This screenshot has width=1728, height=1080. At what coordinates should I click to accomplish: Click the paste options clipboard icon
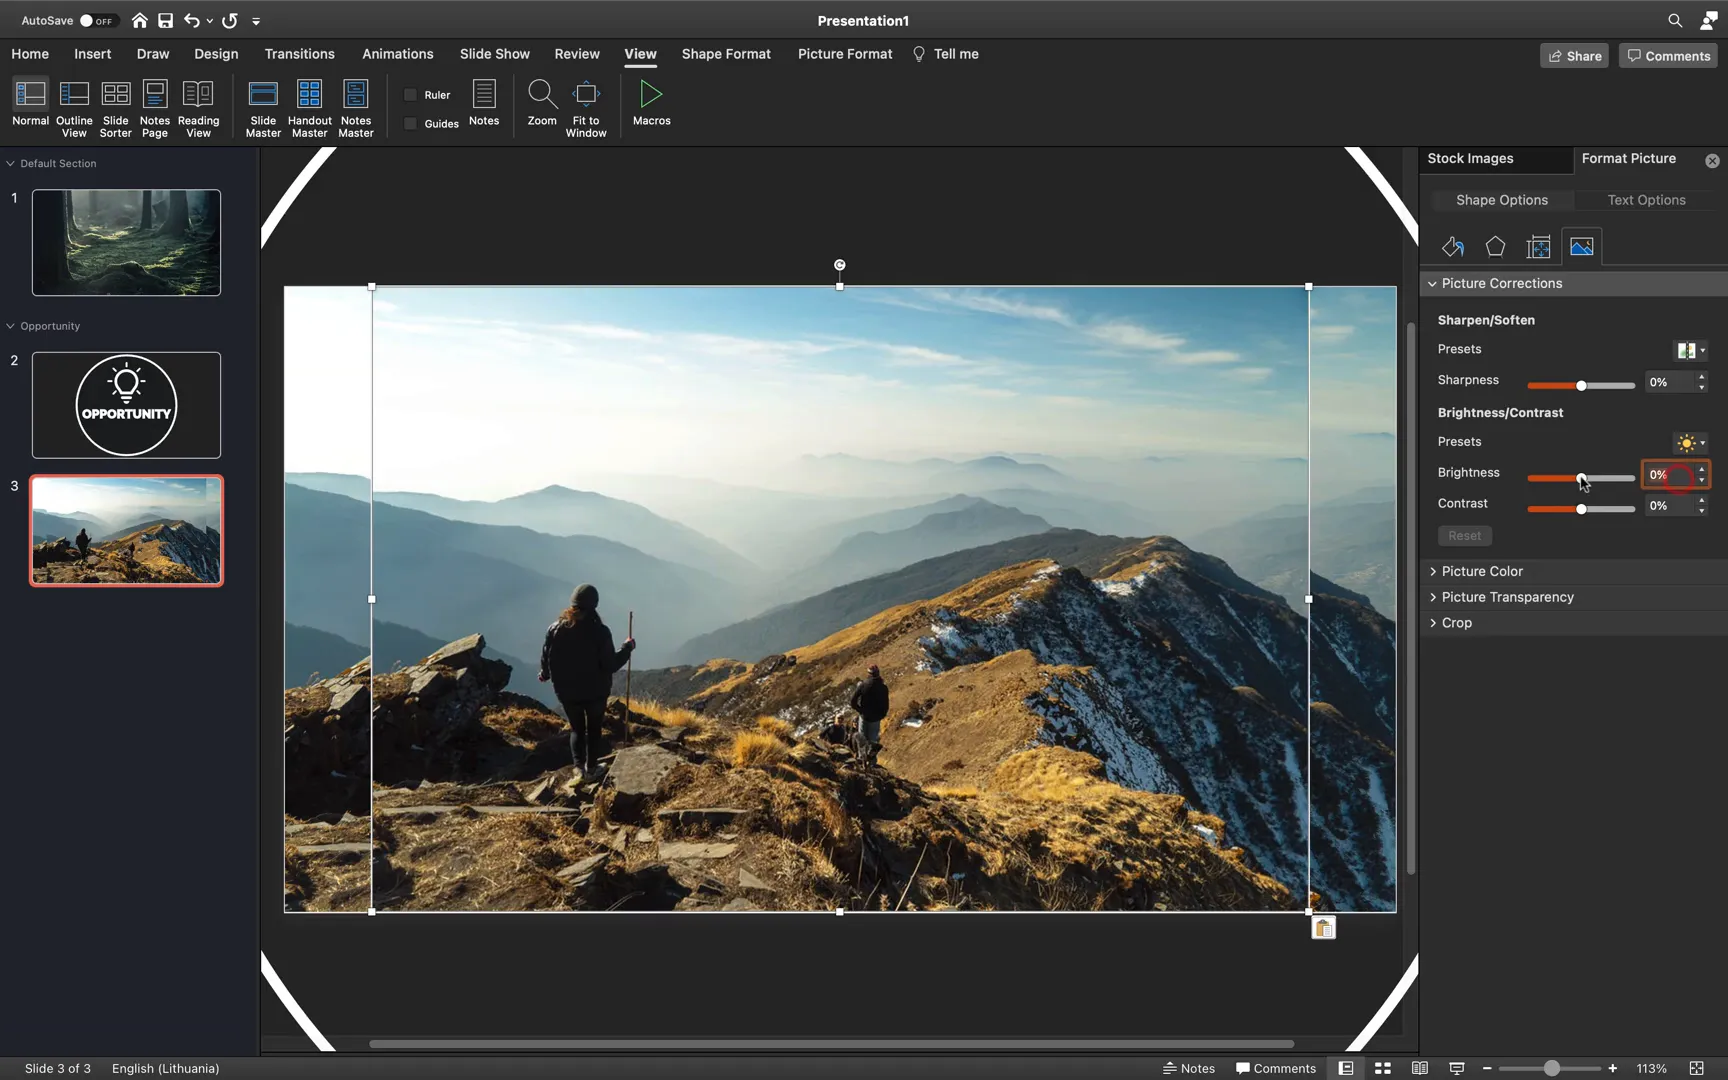(x=1323, y=928)
